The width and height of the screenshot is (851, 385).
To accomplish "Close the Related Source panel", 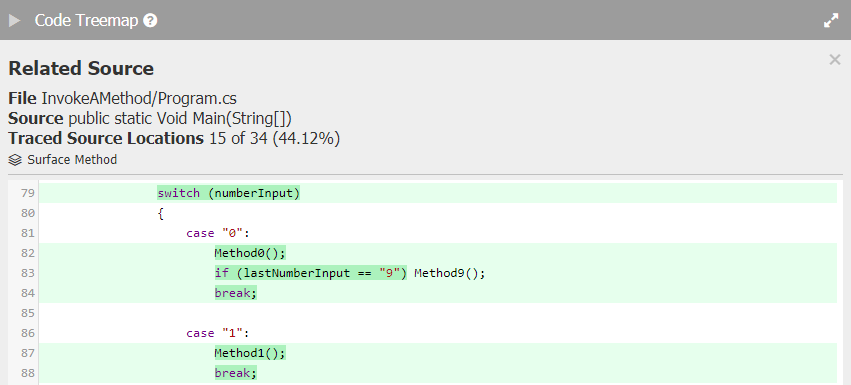I will coord(835,60).
